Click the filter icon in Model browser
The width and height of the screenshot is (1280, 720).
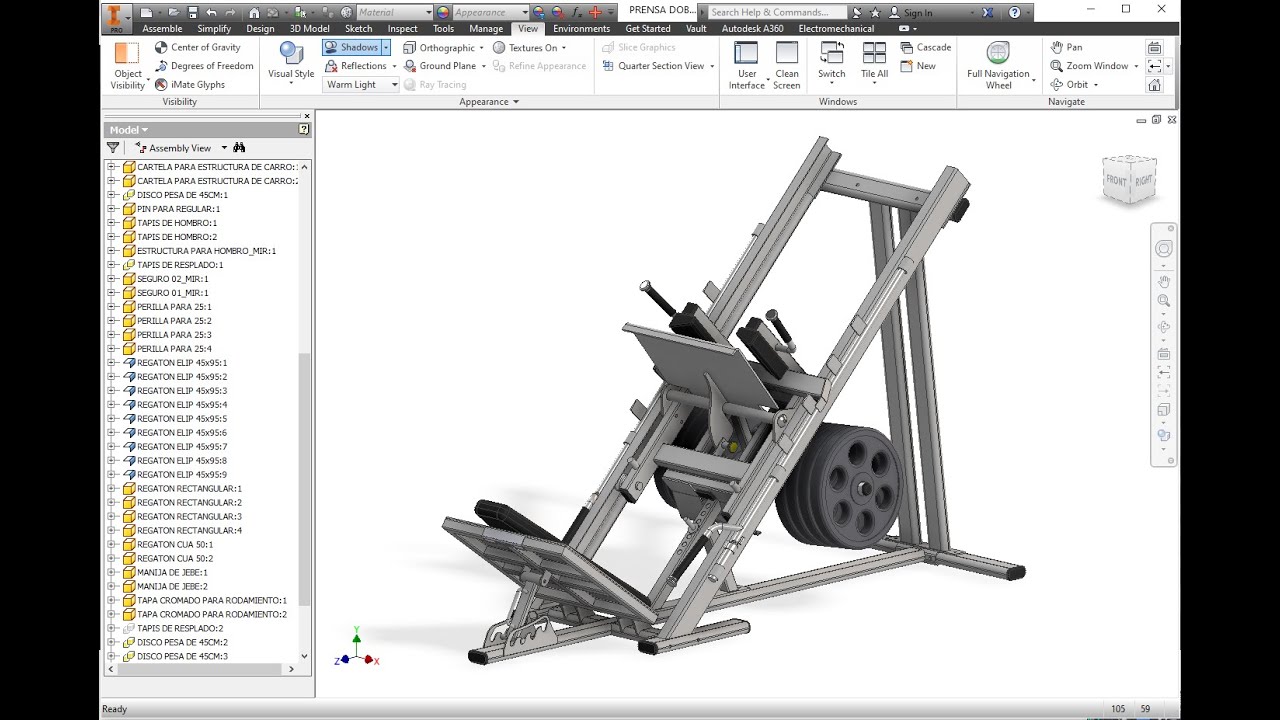113,147
